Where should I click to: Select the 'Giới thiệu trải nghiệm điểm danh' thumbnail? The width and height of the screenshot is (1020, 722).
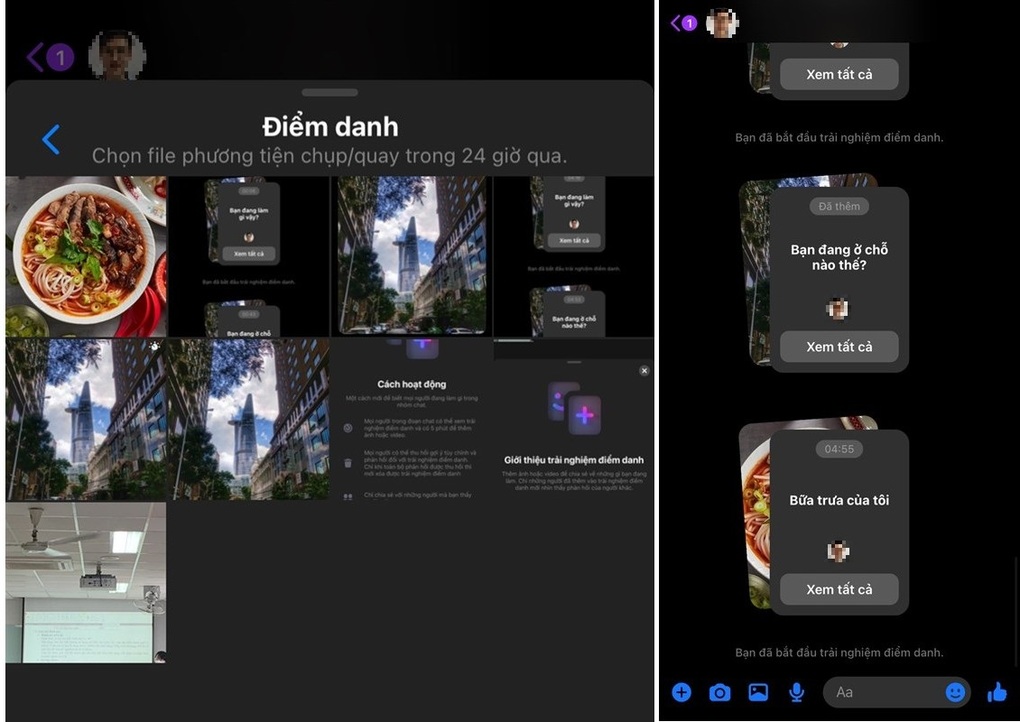tap(574, 419)
